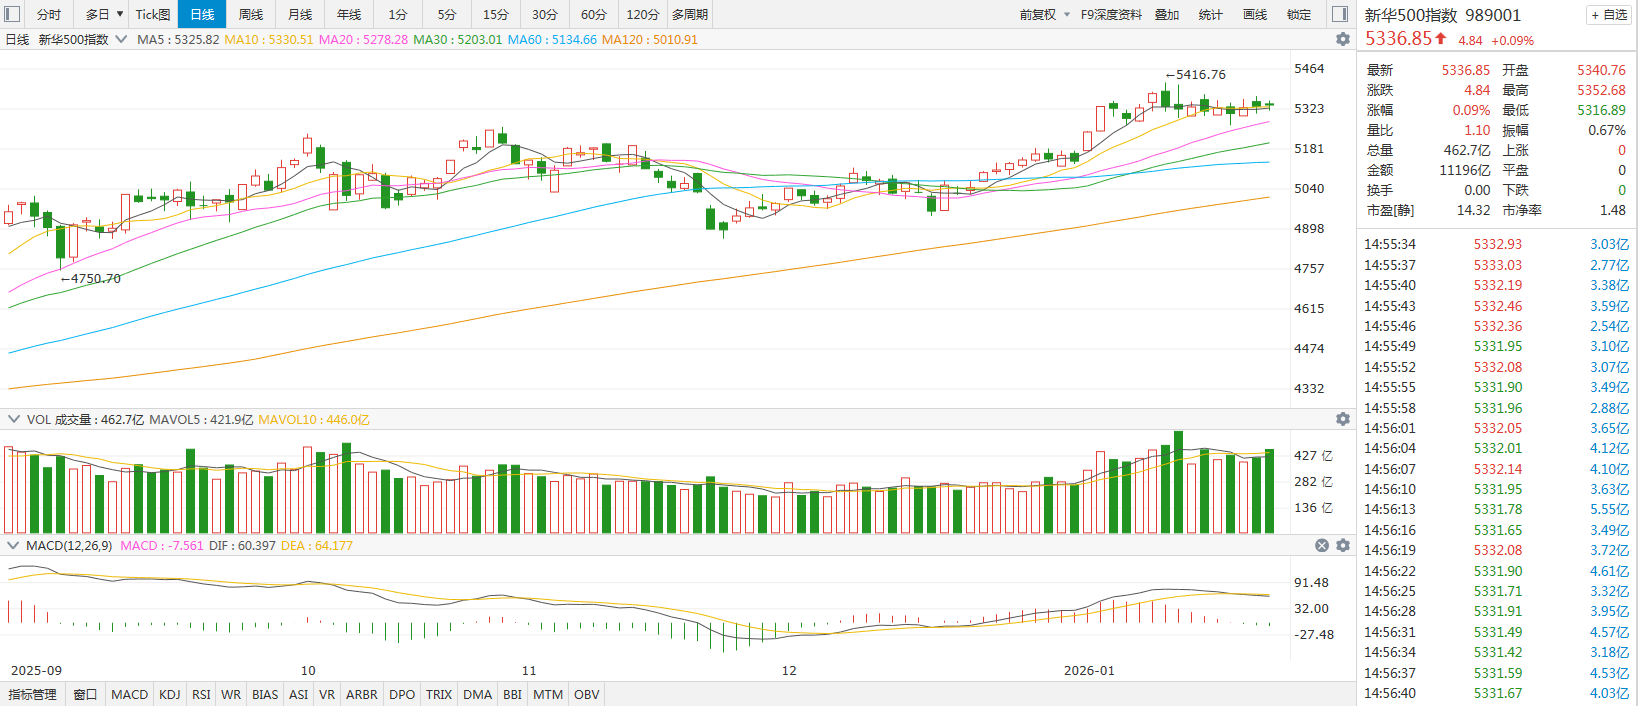The image size is (1638, 706).
Task: Close the MACD indicator panel
Action: (1322, 545)
